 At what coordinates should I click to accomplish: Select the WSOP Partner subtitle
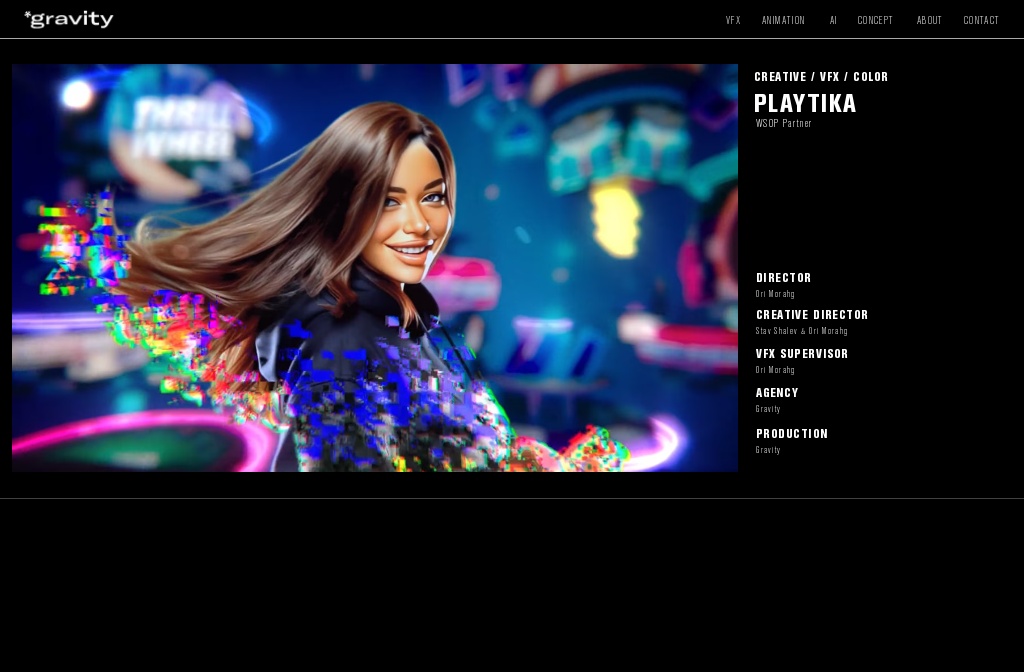click(x=783, y=123)
